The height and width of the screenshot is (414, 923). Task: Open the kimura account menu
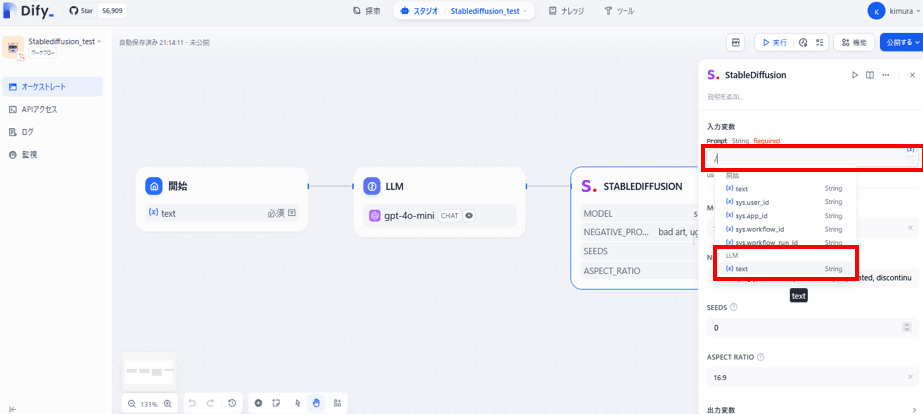click(894, 11)
